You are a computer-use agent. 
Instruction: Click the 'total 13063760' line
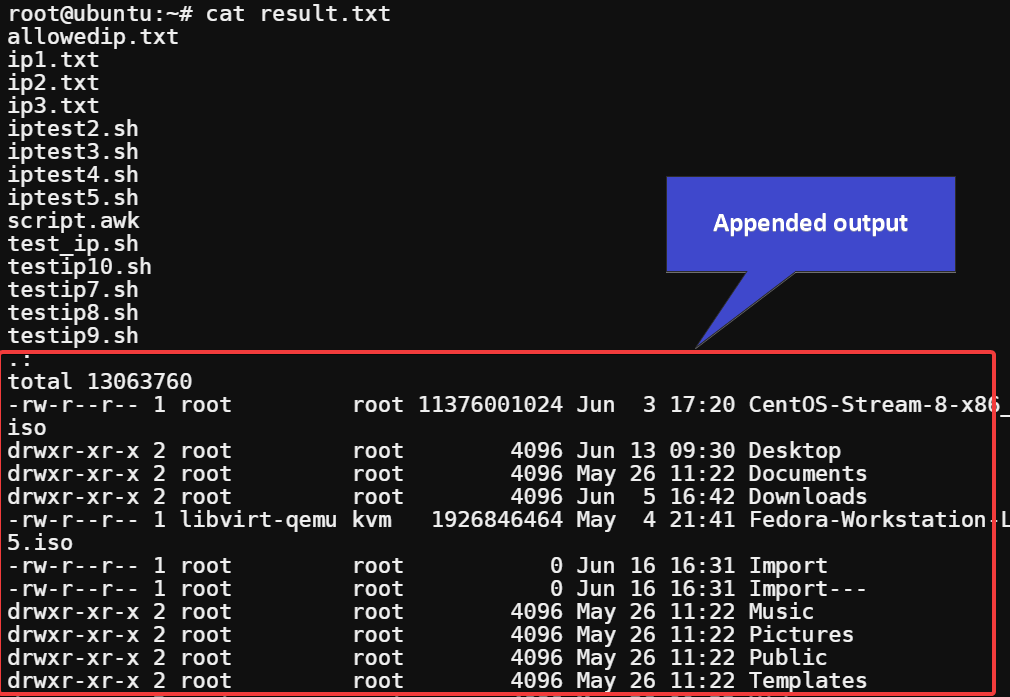100,381
